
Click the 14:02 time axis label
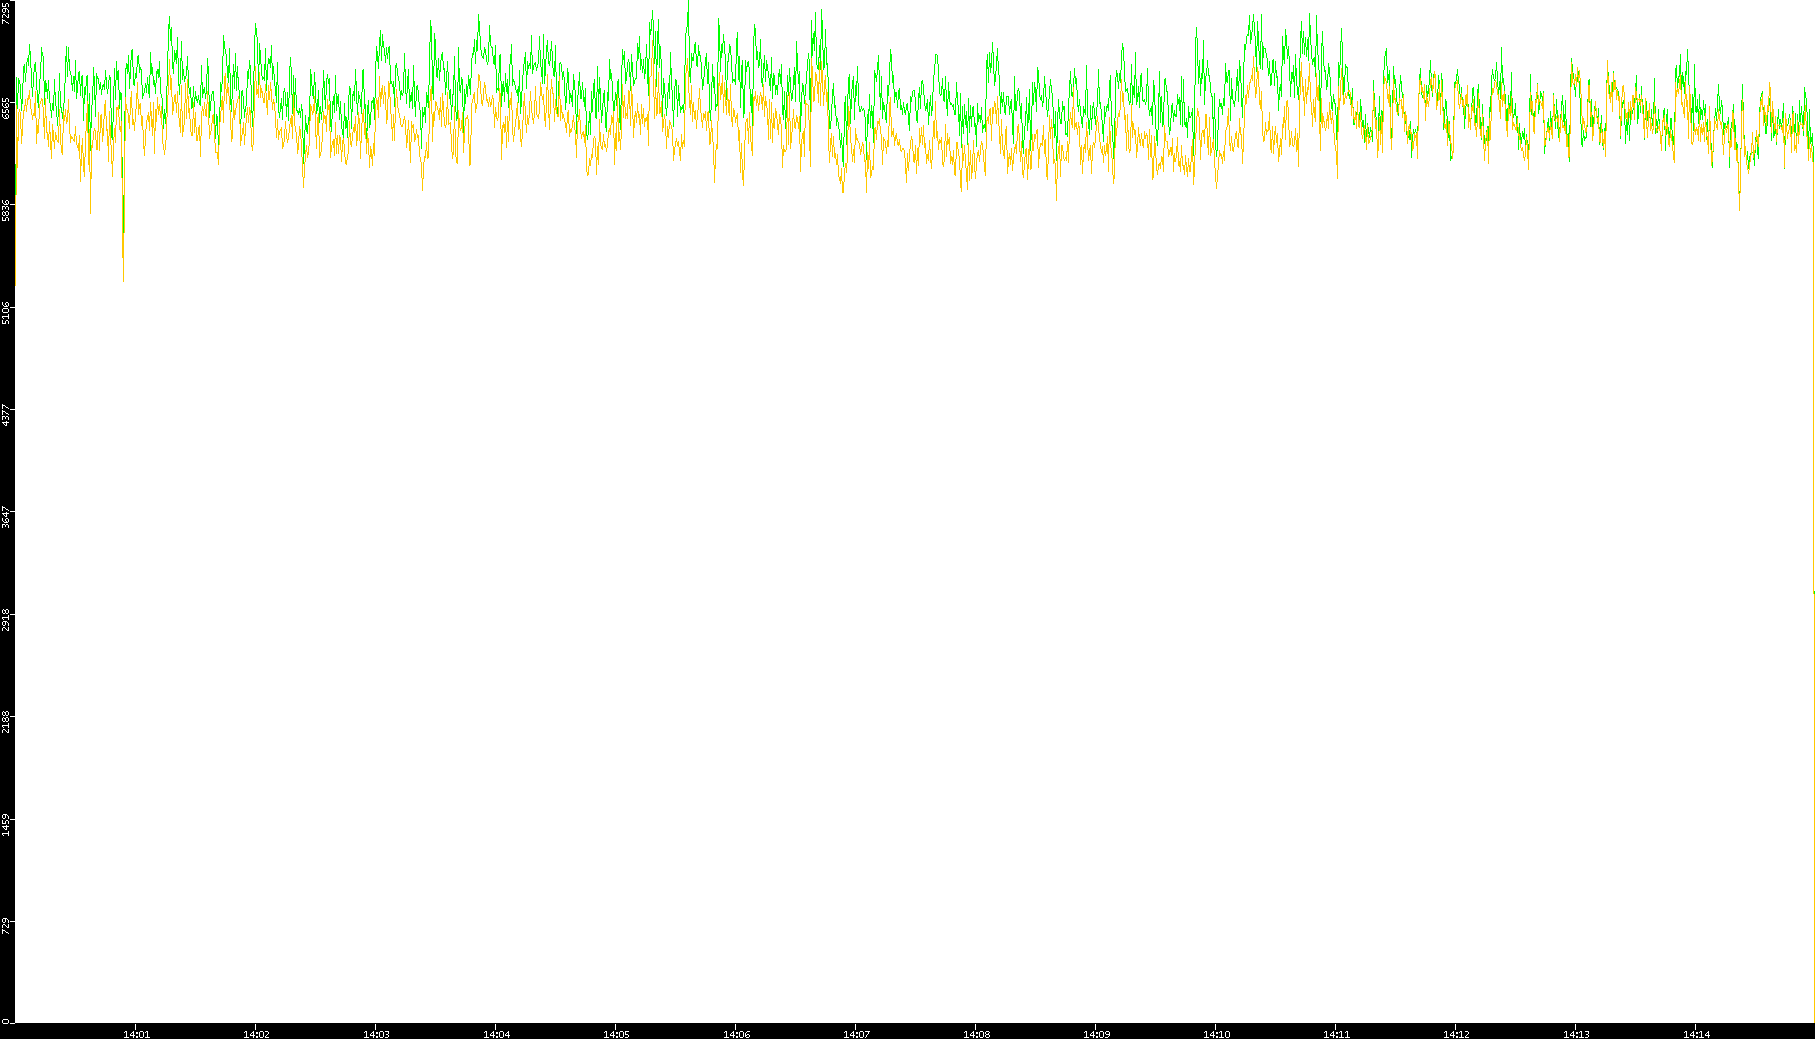(256, 1034)
